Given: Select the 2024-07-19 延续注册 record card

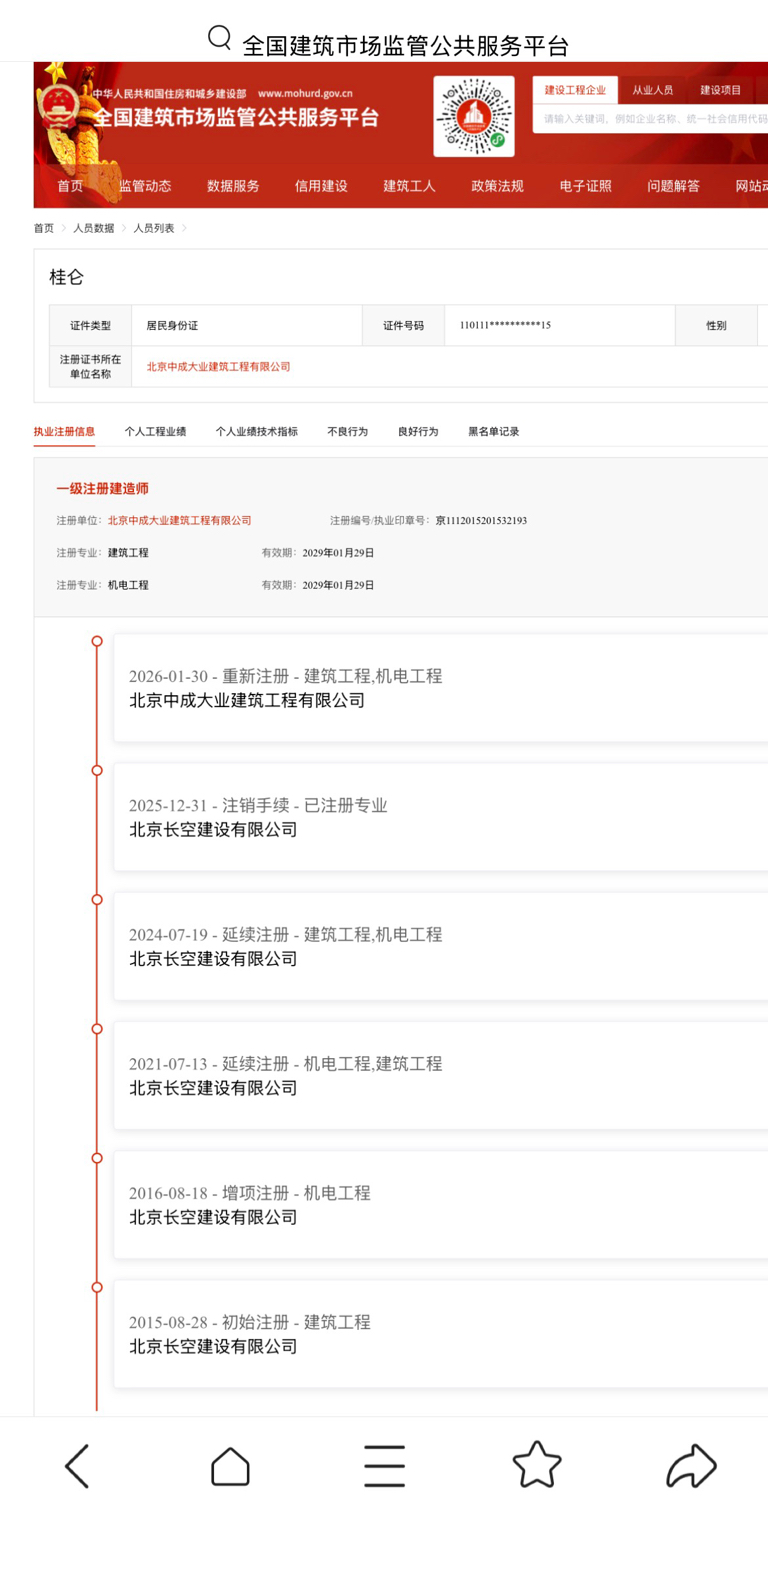Looking at the screenshot, I should tap(441, 946).
